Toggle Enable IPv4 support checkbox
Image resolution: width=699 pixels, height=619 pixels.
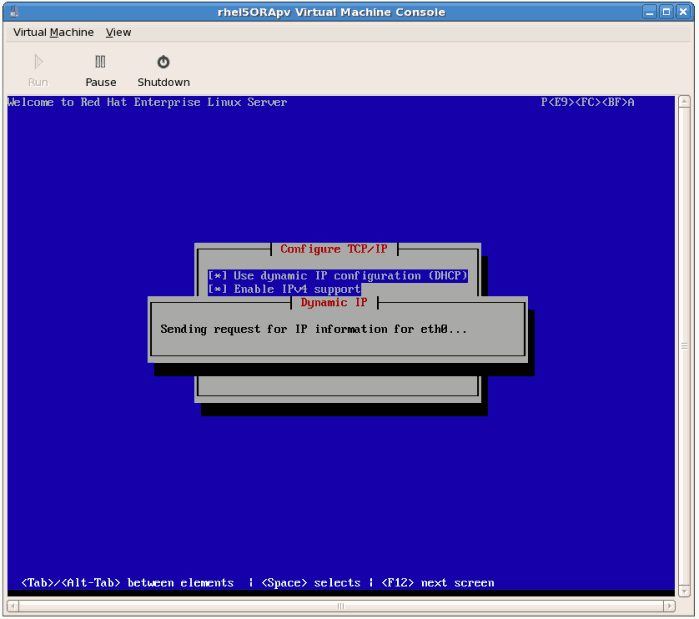tap(218, 289)
